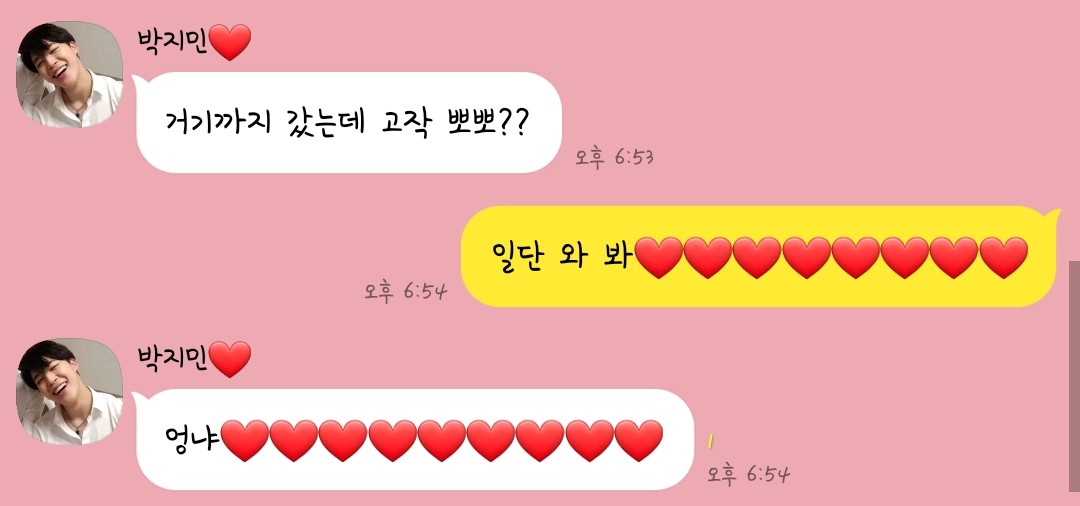Click the small yellow mark above the bottom timestamp
This screenshot has width=1080, height=506.
click(710, 441)
